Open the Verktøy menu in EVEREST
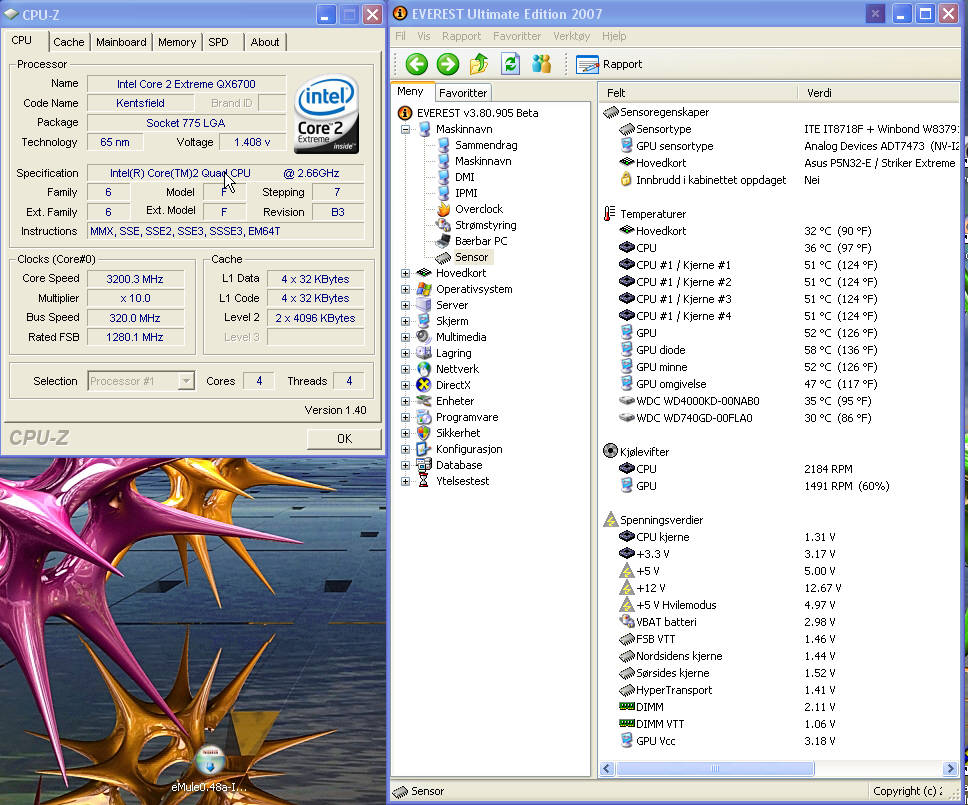The image size is (968, 805). tap(572, 36)
